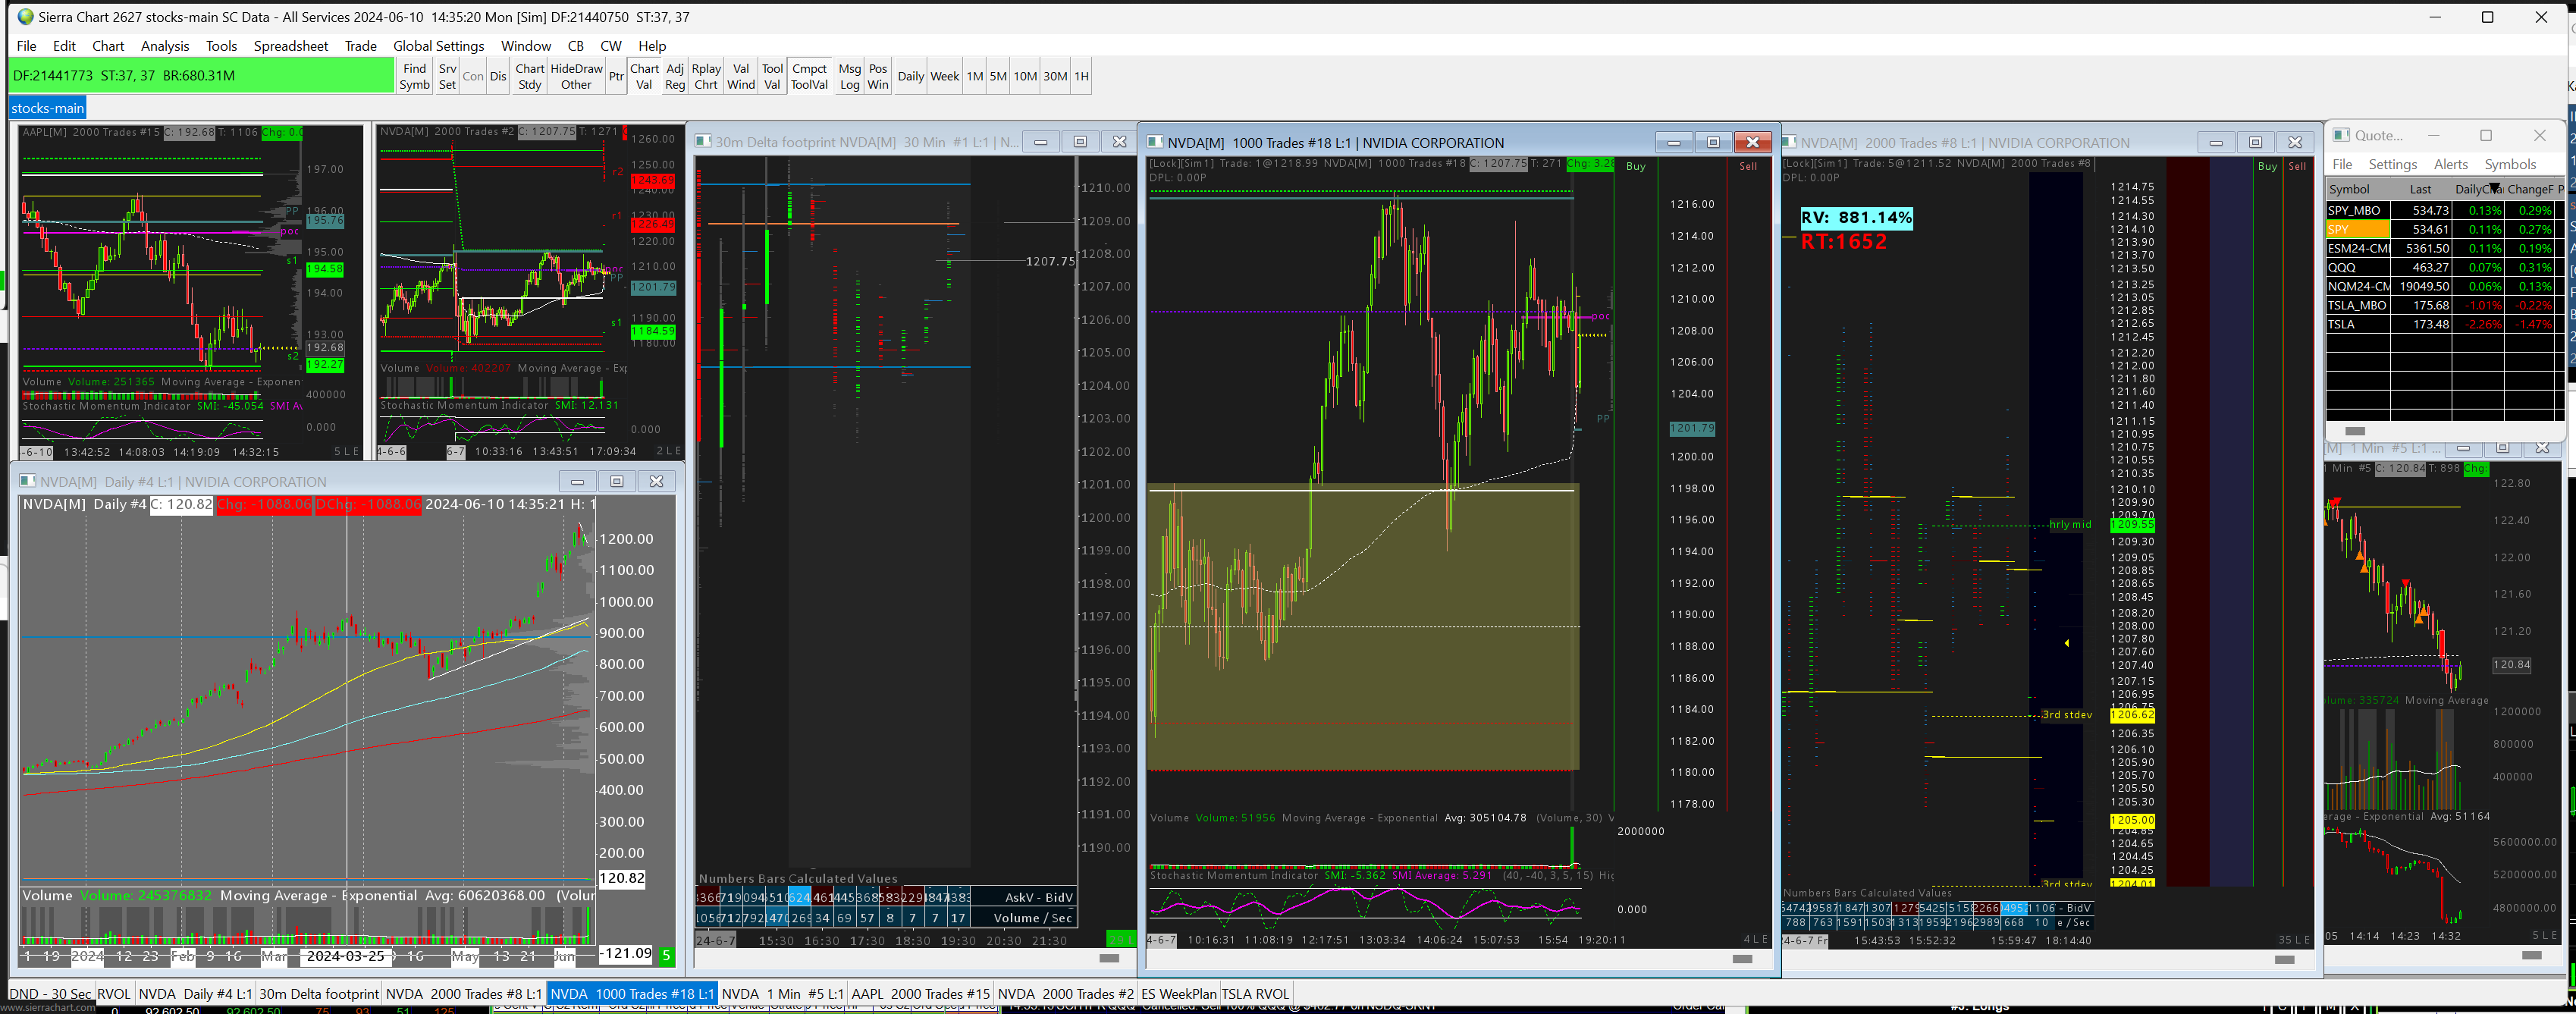Switch to the NVDA 2000 Trades #2 tab
The image size is (2576, 1014).
coord(1066,993)
